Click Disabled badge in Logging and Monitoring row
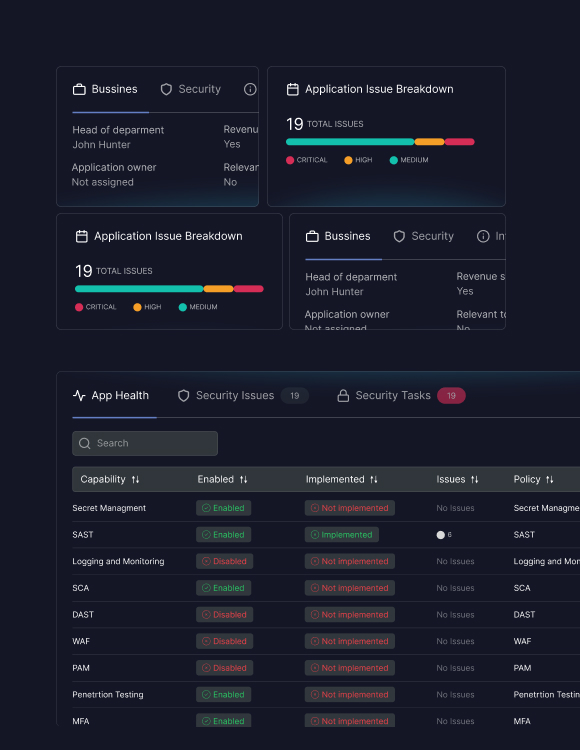Screen dimensions: 580x750 [224, 562]
